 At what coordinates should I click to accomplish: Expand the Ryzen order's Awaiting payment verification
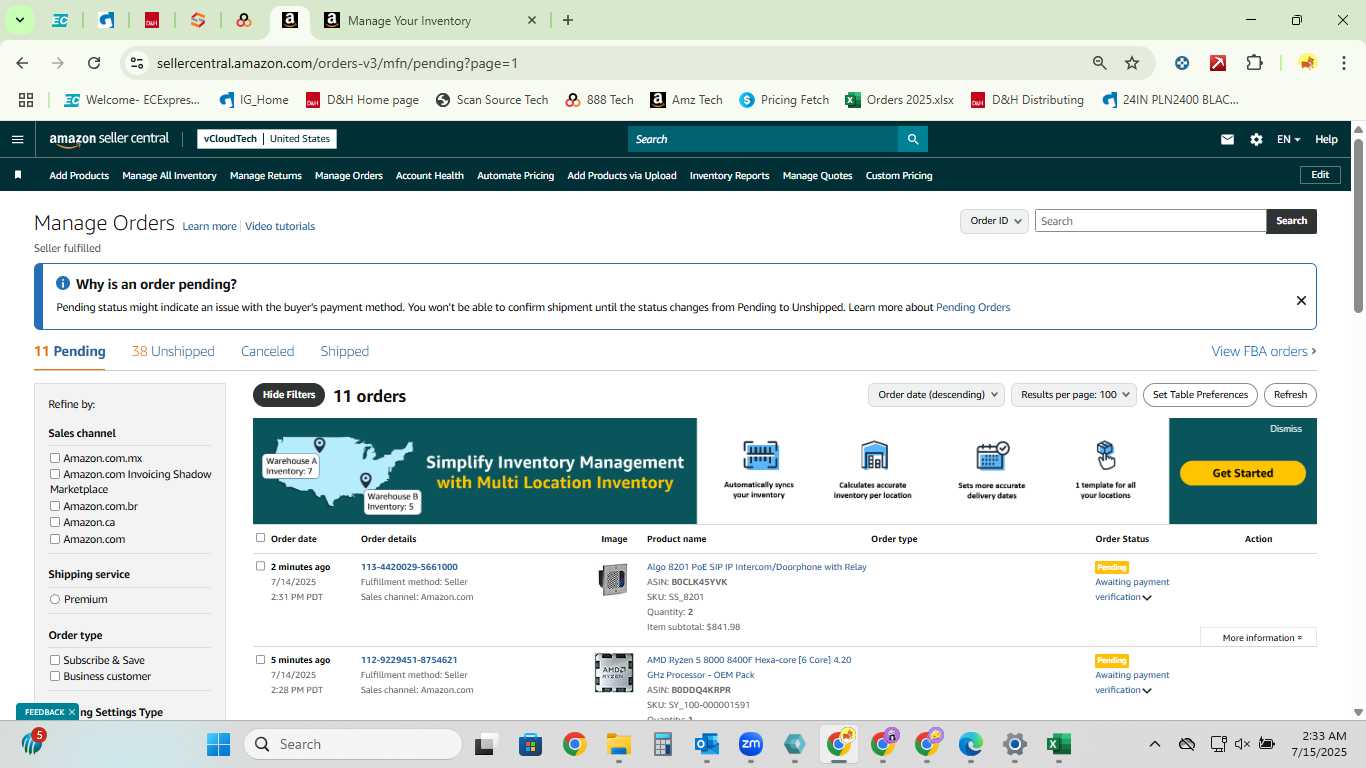[x=1147, y=691]
